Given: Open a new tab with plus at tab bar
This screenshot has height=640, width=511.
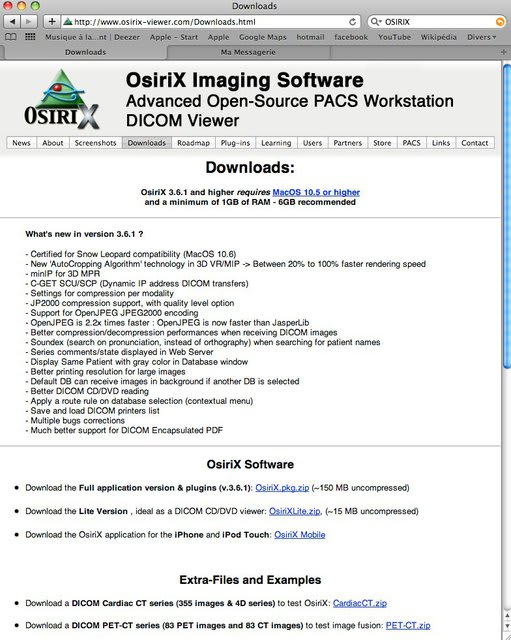Looking at the screenshot, I should [504, 52].
